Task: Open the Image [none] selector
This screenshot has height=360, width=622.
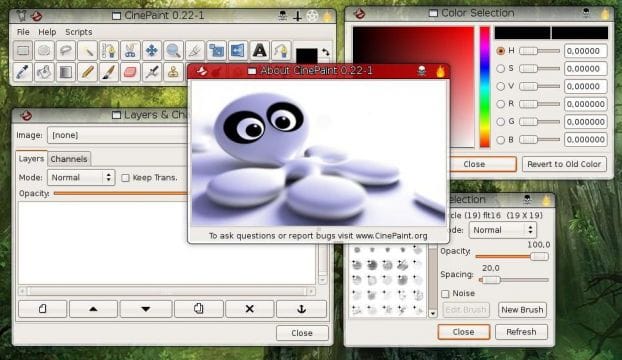Action: click(x=117, y=135)
